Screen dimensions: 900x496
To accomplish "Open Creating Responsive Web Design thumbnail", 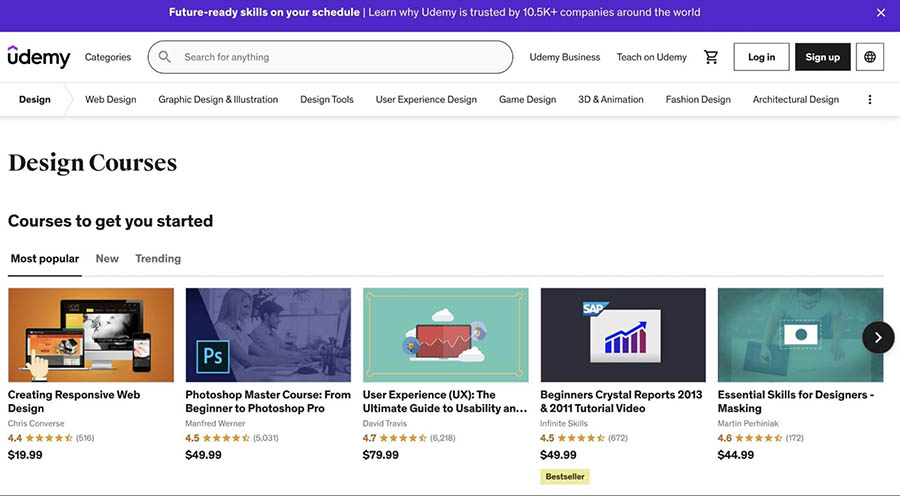I will tap(91, 335).
